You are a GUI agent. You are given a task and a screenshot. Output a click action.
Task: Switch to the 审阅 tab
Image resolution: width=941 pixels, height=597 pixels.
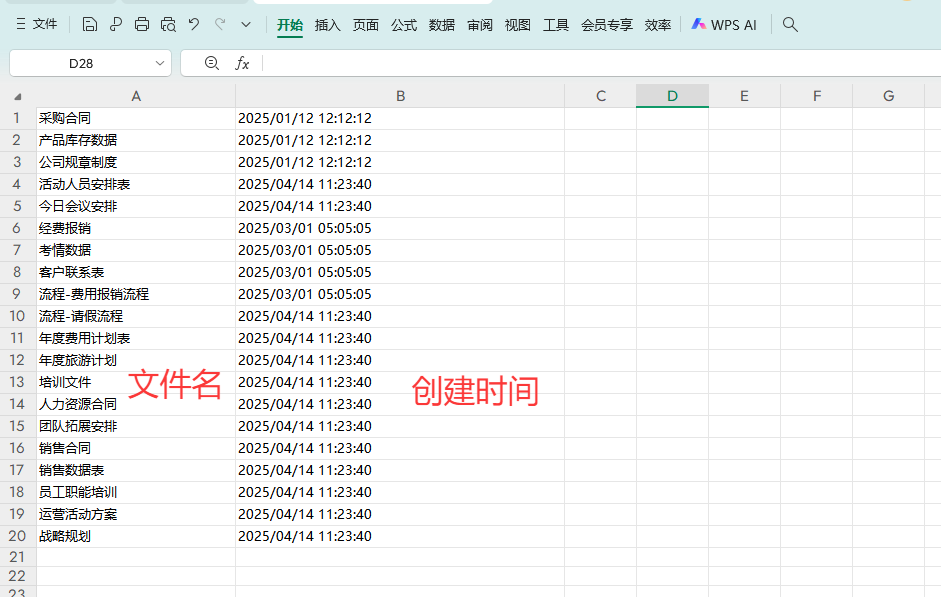pos(480,25)
